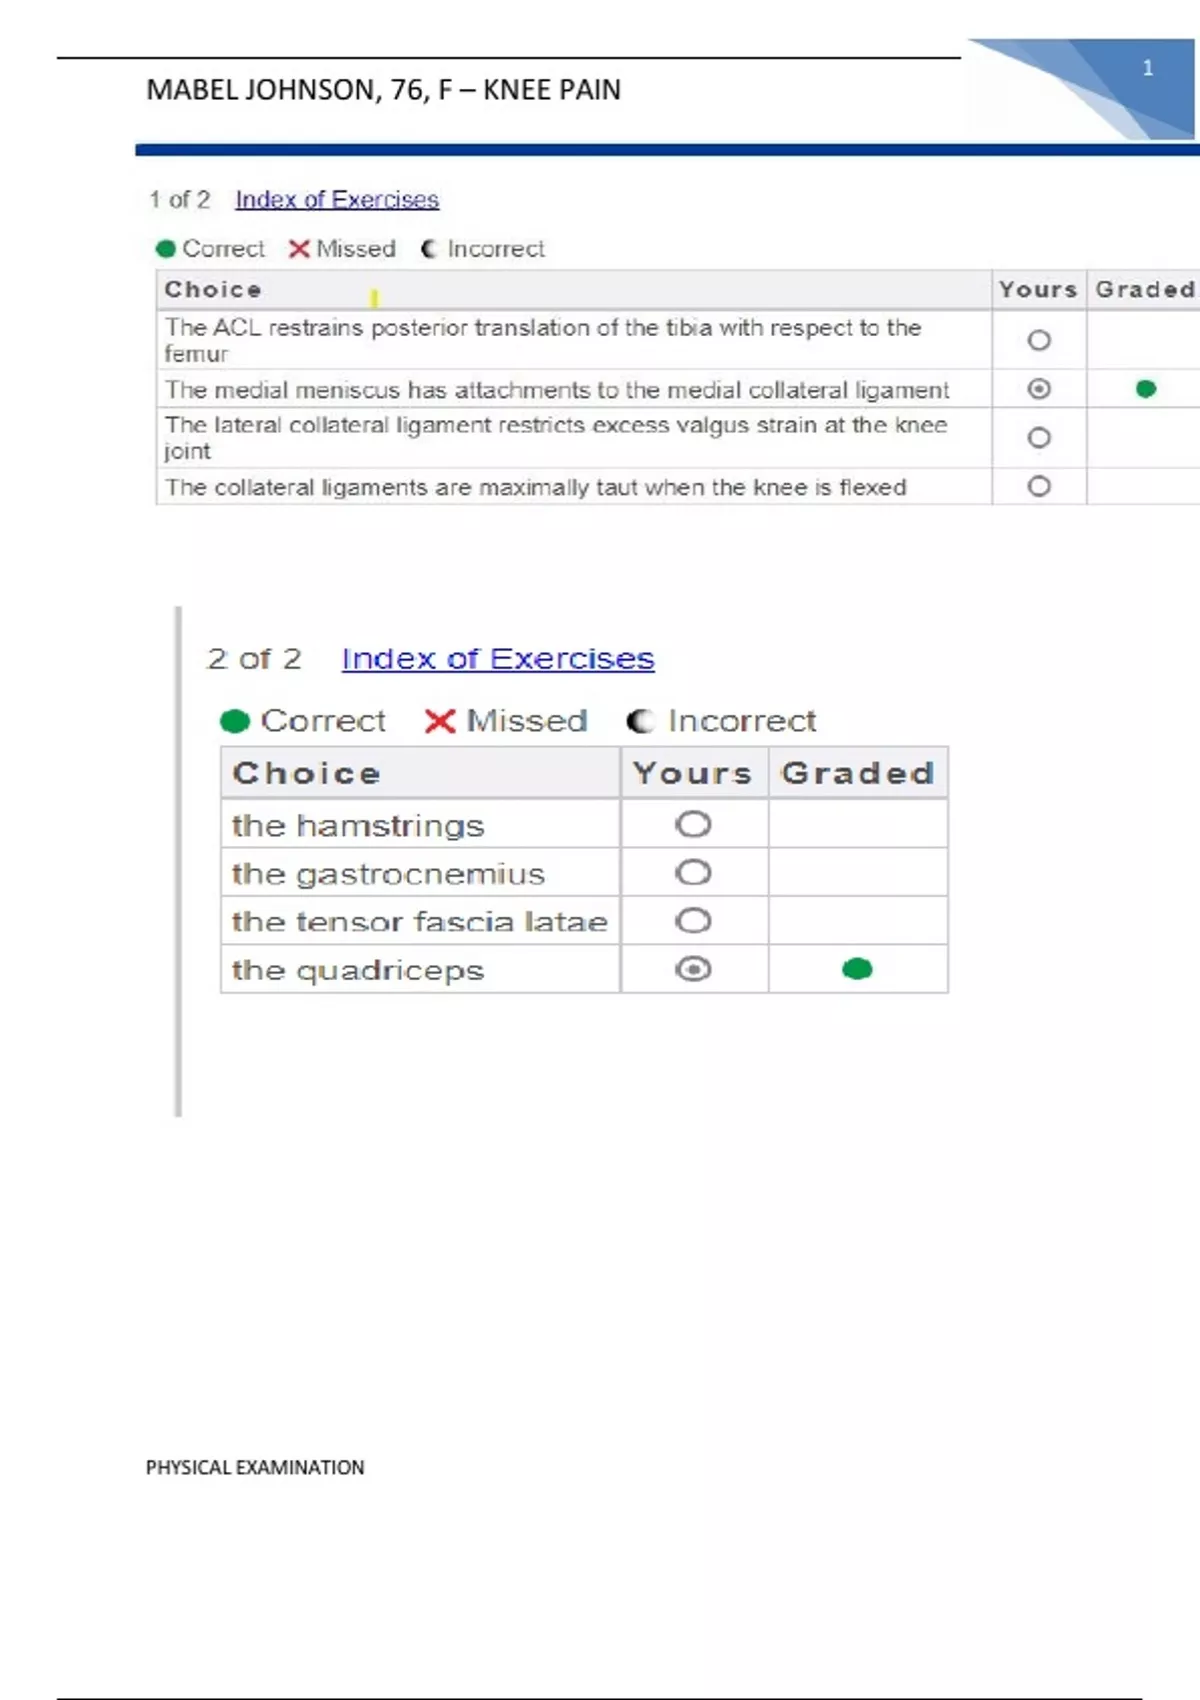Viewport: 1200px width, 1700px height.
Task: Select the quadriceps radio button
Action: 693,969
